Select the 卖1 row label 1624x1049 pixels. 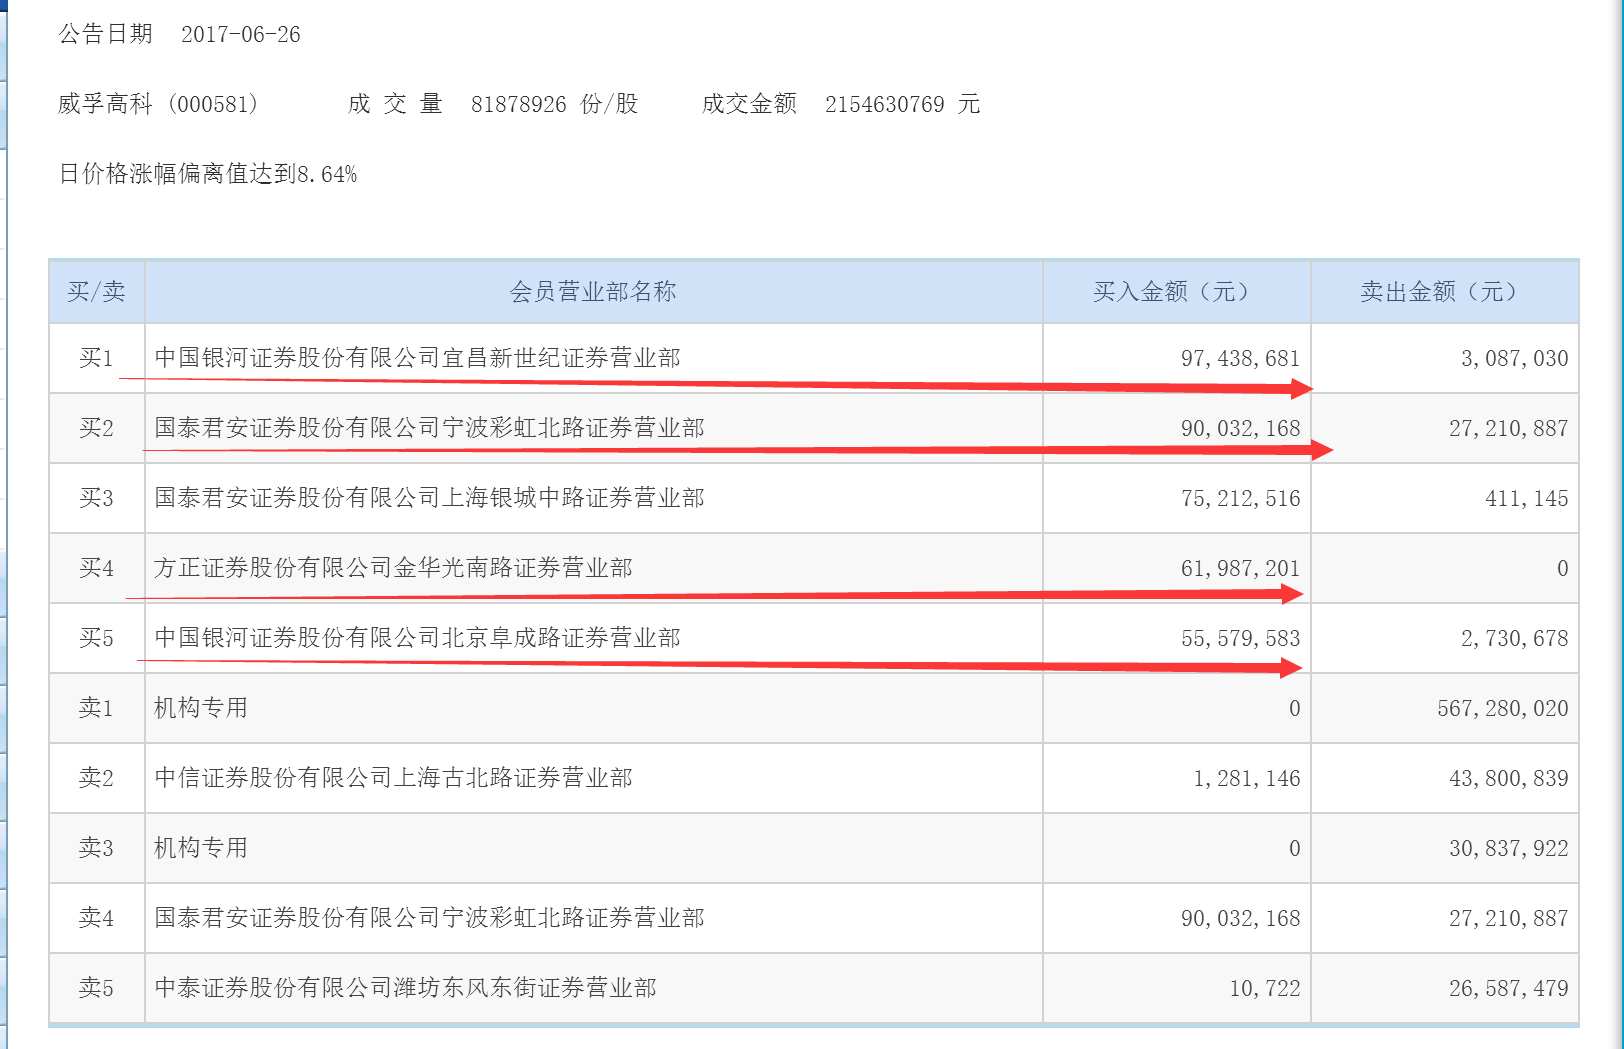[x=97, y=708]
